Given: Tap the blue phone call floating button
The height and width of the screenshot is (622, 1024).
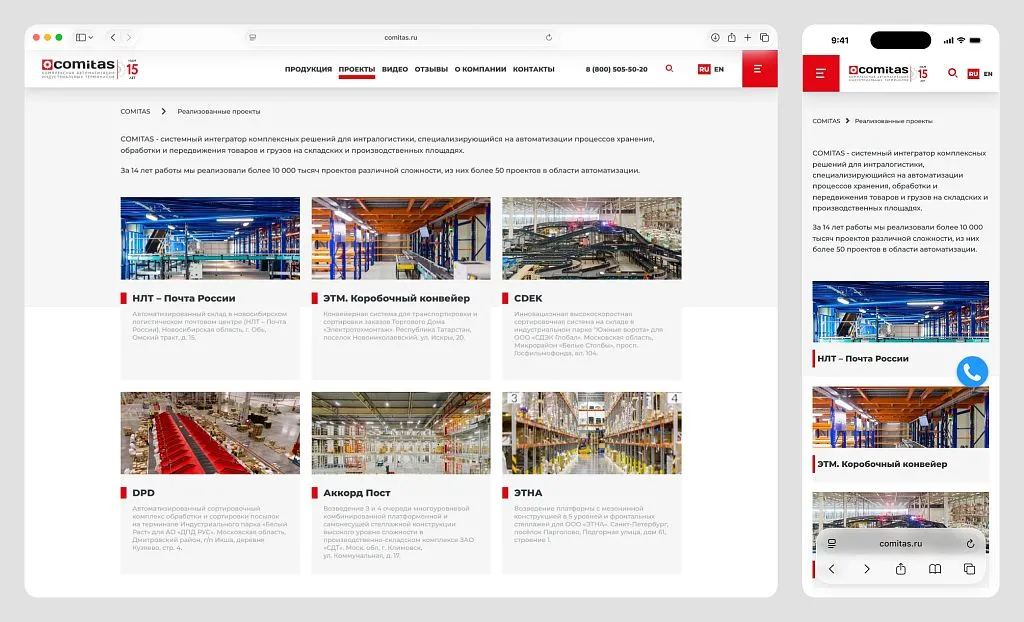Looking at the screenshot, I should pos(972,372).
